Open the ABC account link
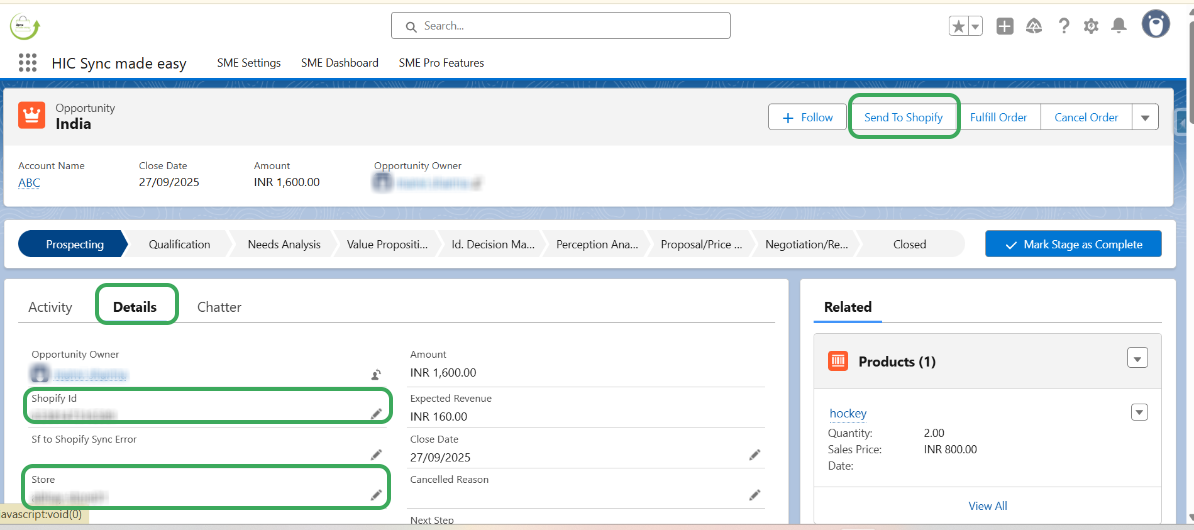The image size is (1194, 530). click(x=29, y=183)
